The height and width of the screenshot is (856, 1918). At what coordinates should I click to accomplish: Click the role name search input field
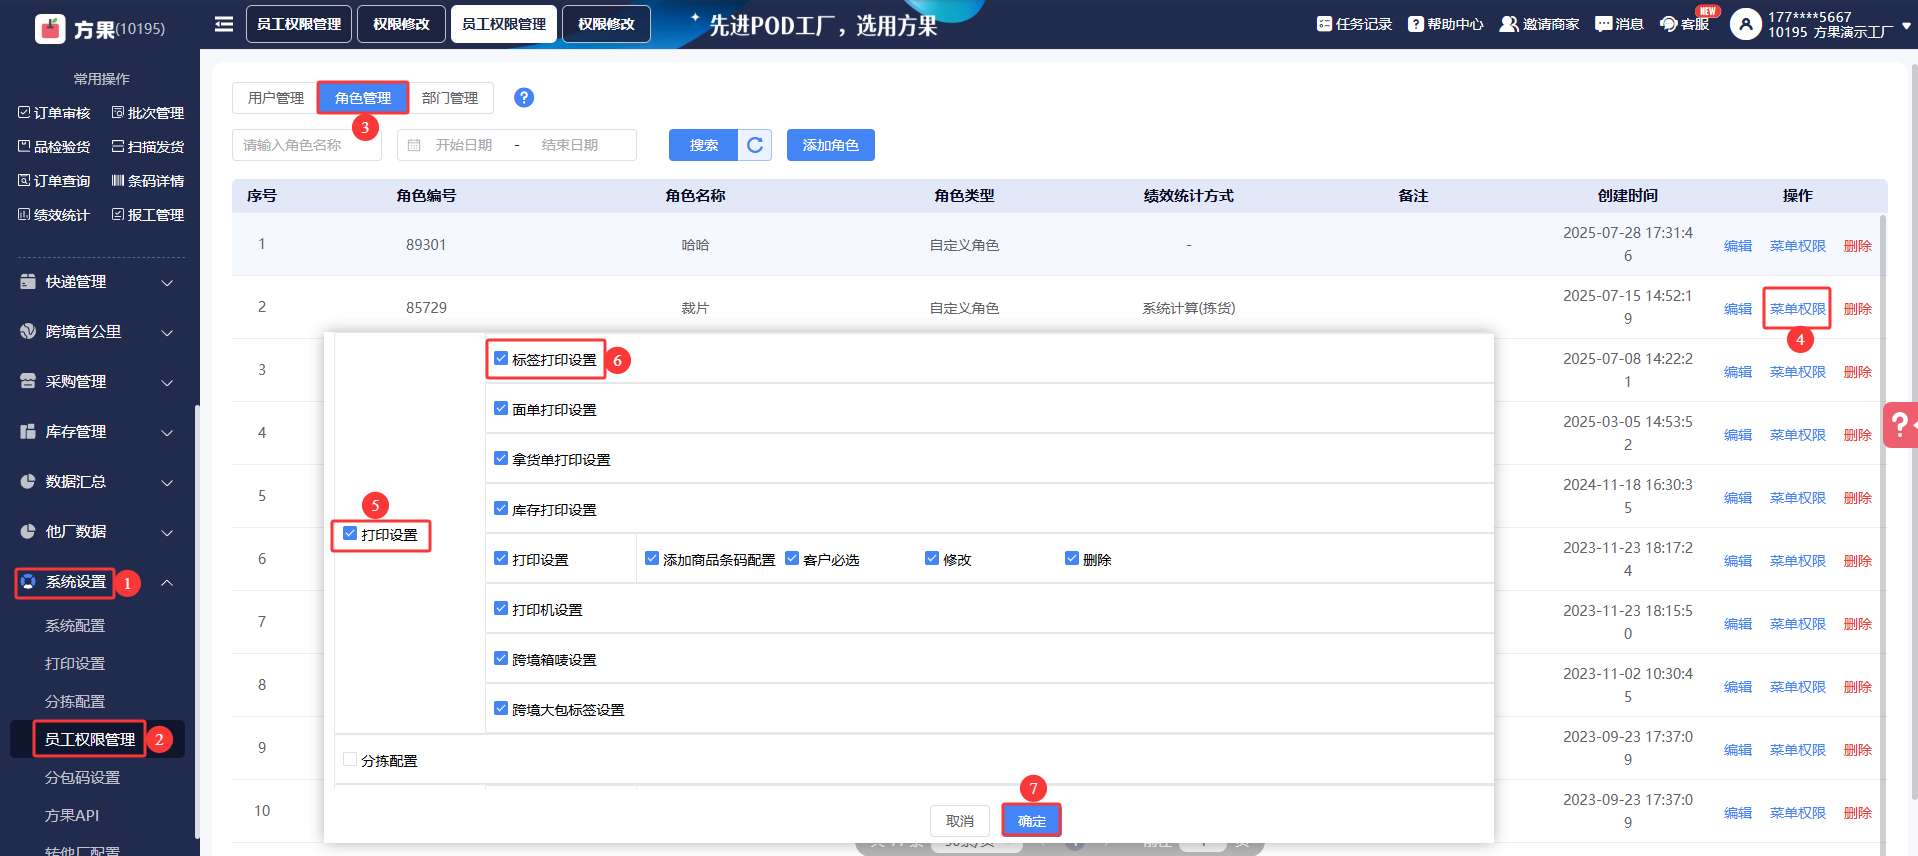[306, 145]
